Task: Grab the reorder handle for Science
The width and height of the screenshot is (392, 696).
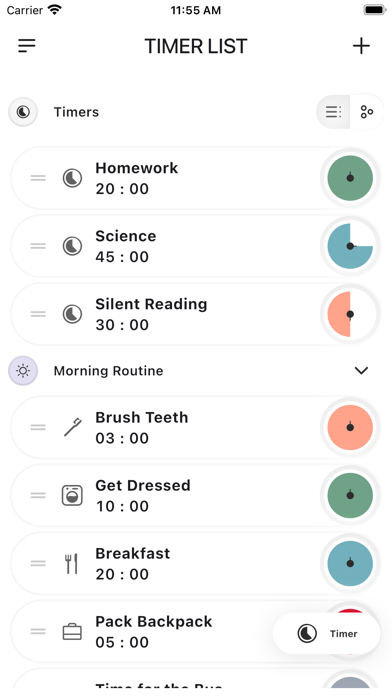Action: tap(38, 246)
